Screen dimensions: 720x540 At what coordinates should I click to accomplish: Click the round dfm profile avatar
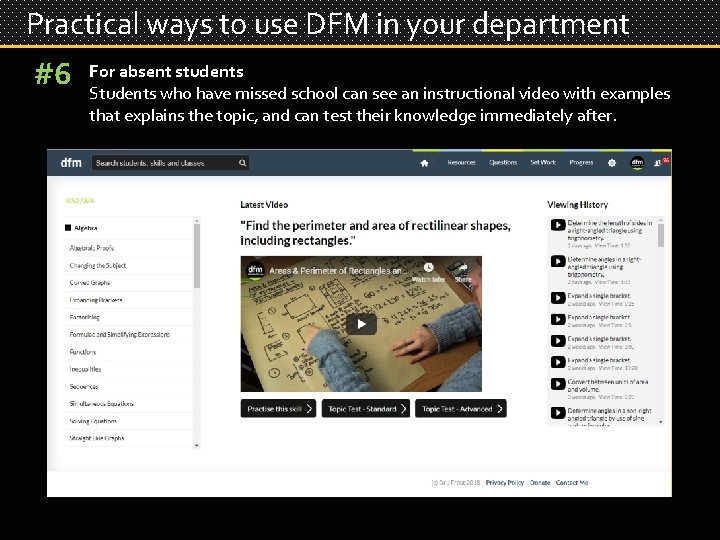coord(637,163)
